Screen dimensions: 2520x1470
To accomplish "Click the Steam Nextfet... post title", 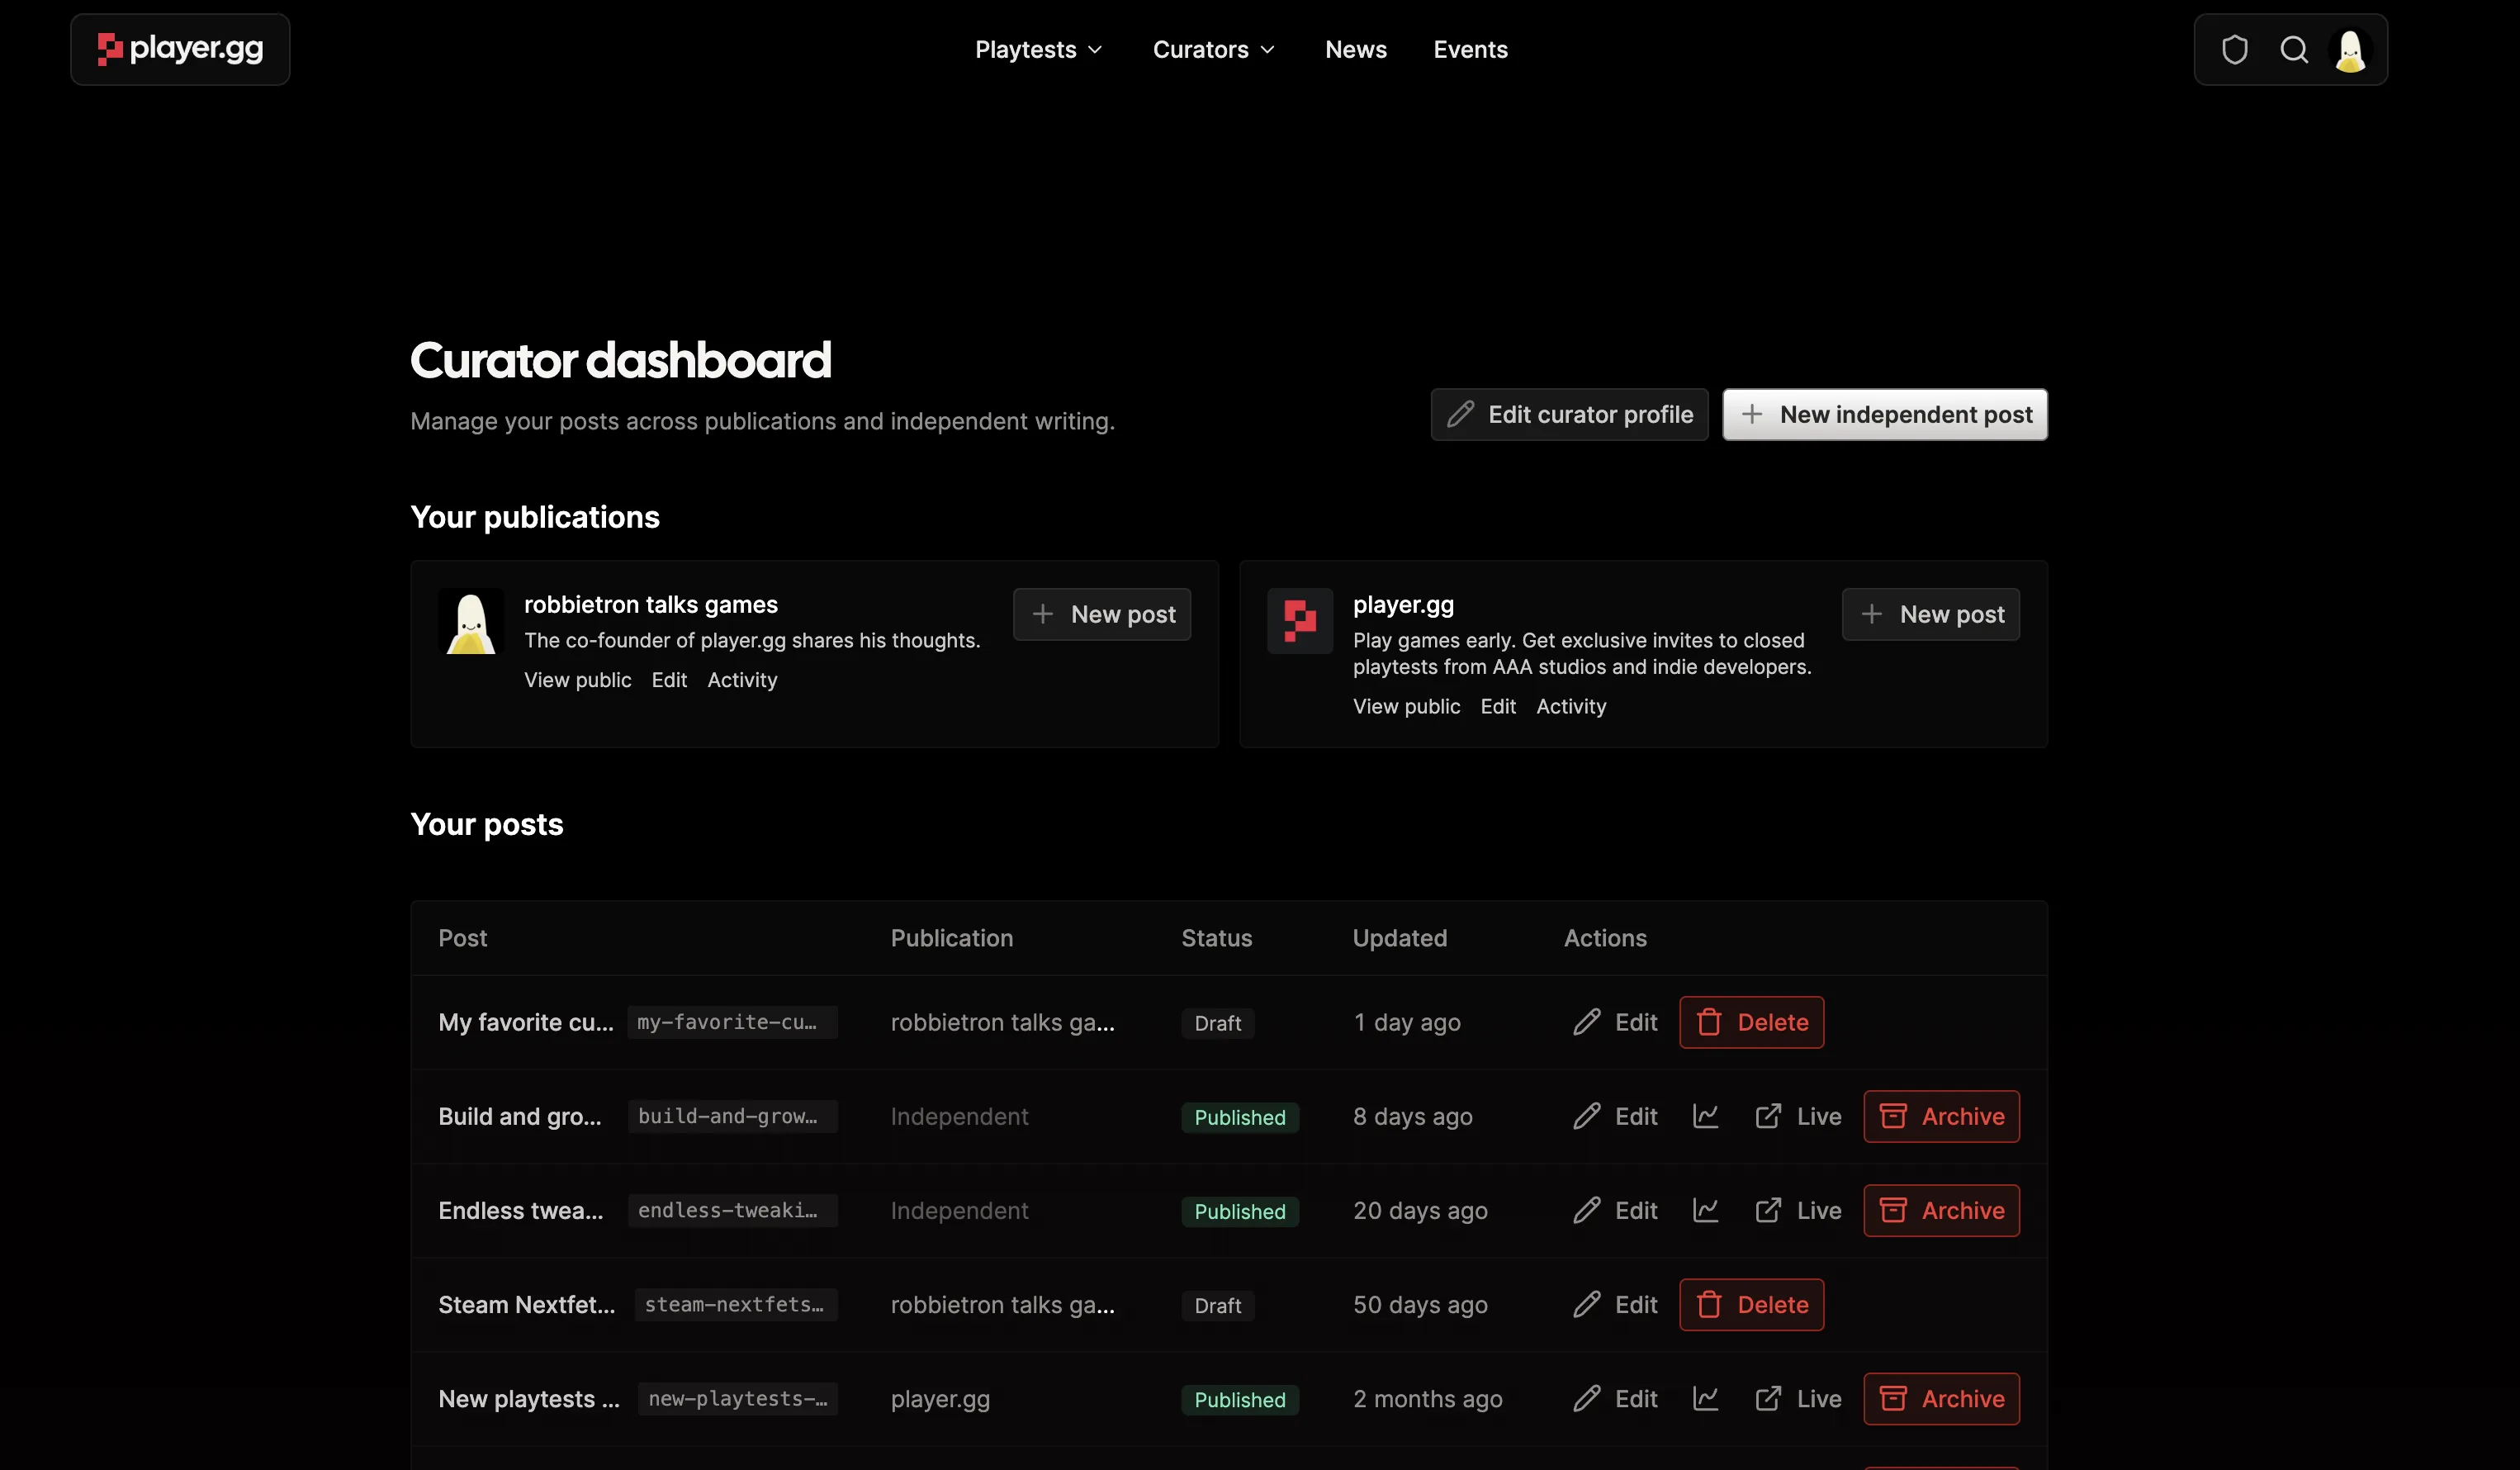I will click(527, 1304).
